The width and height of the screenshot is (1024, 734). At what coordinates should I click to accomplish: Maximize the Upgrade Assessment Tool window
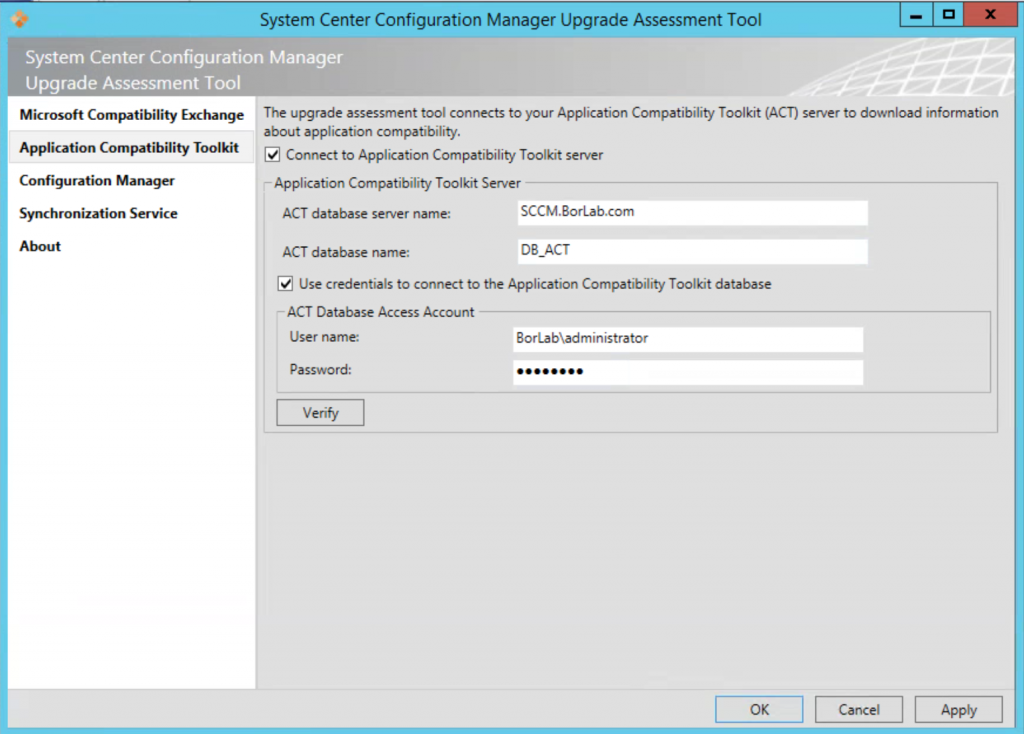click(948, 14)
